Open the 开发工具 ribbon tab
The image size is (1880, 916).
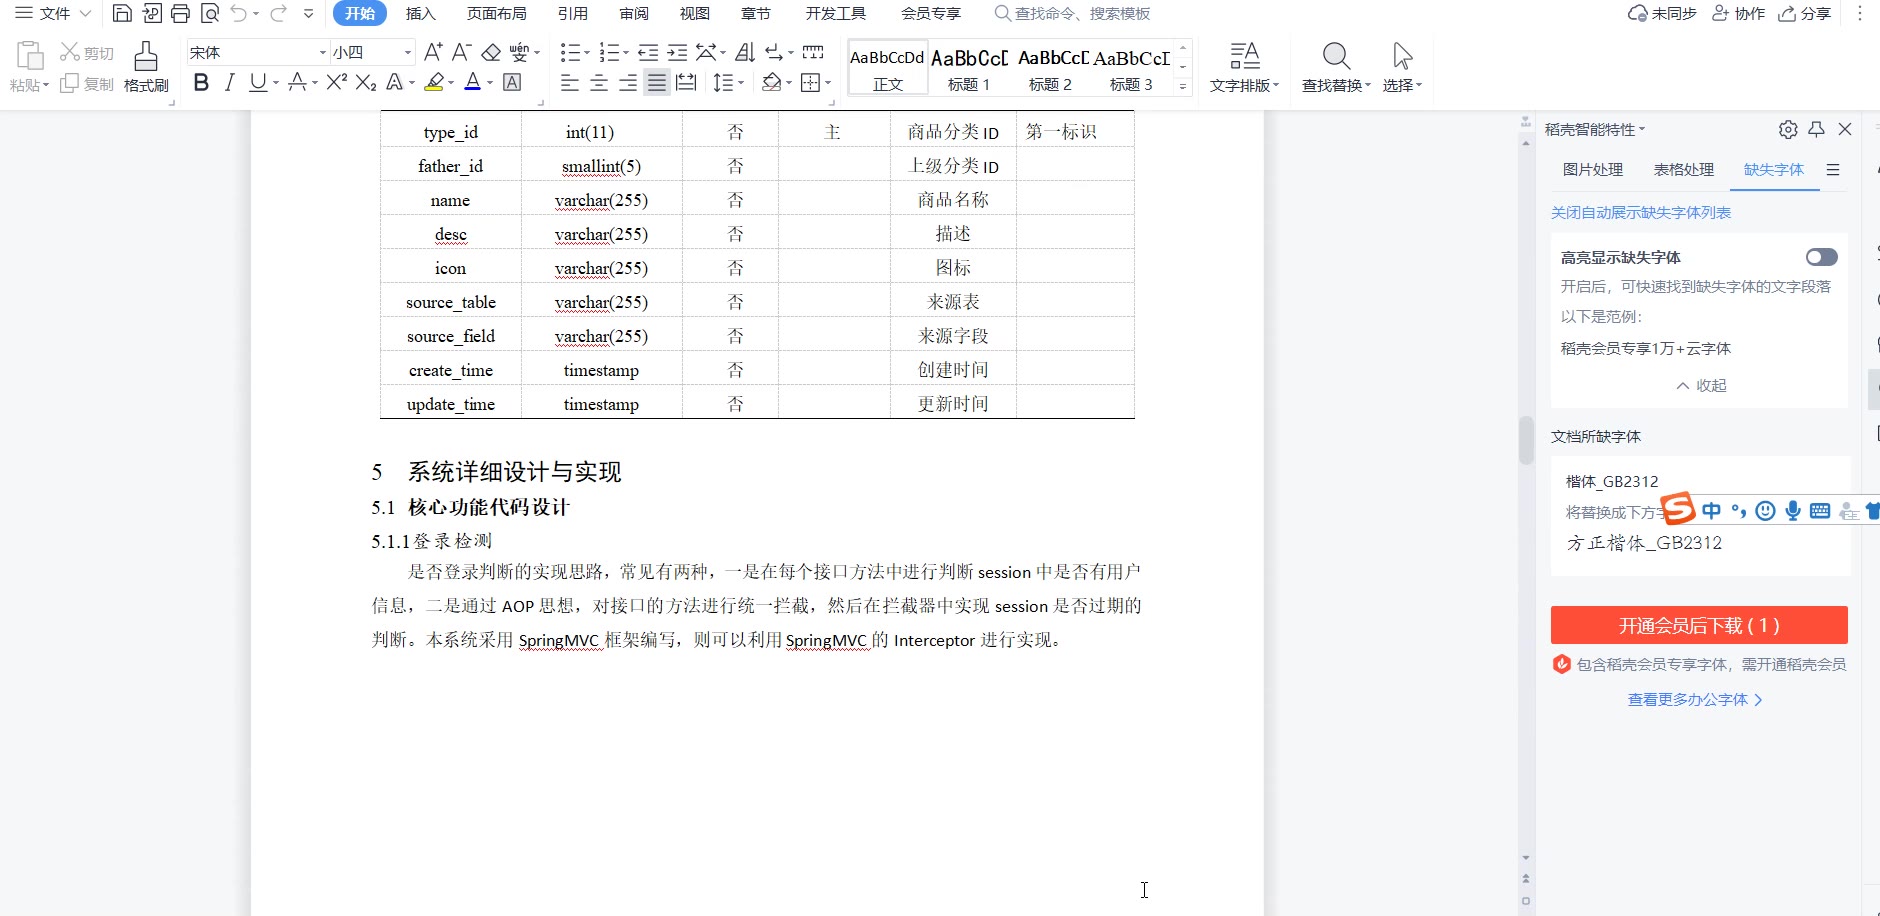pos(836,13)
